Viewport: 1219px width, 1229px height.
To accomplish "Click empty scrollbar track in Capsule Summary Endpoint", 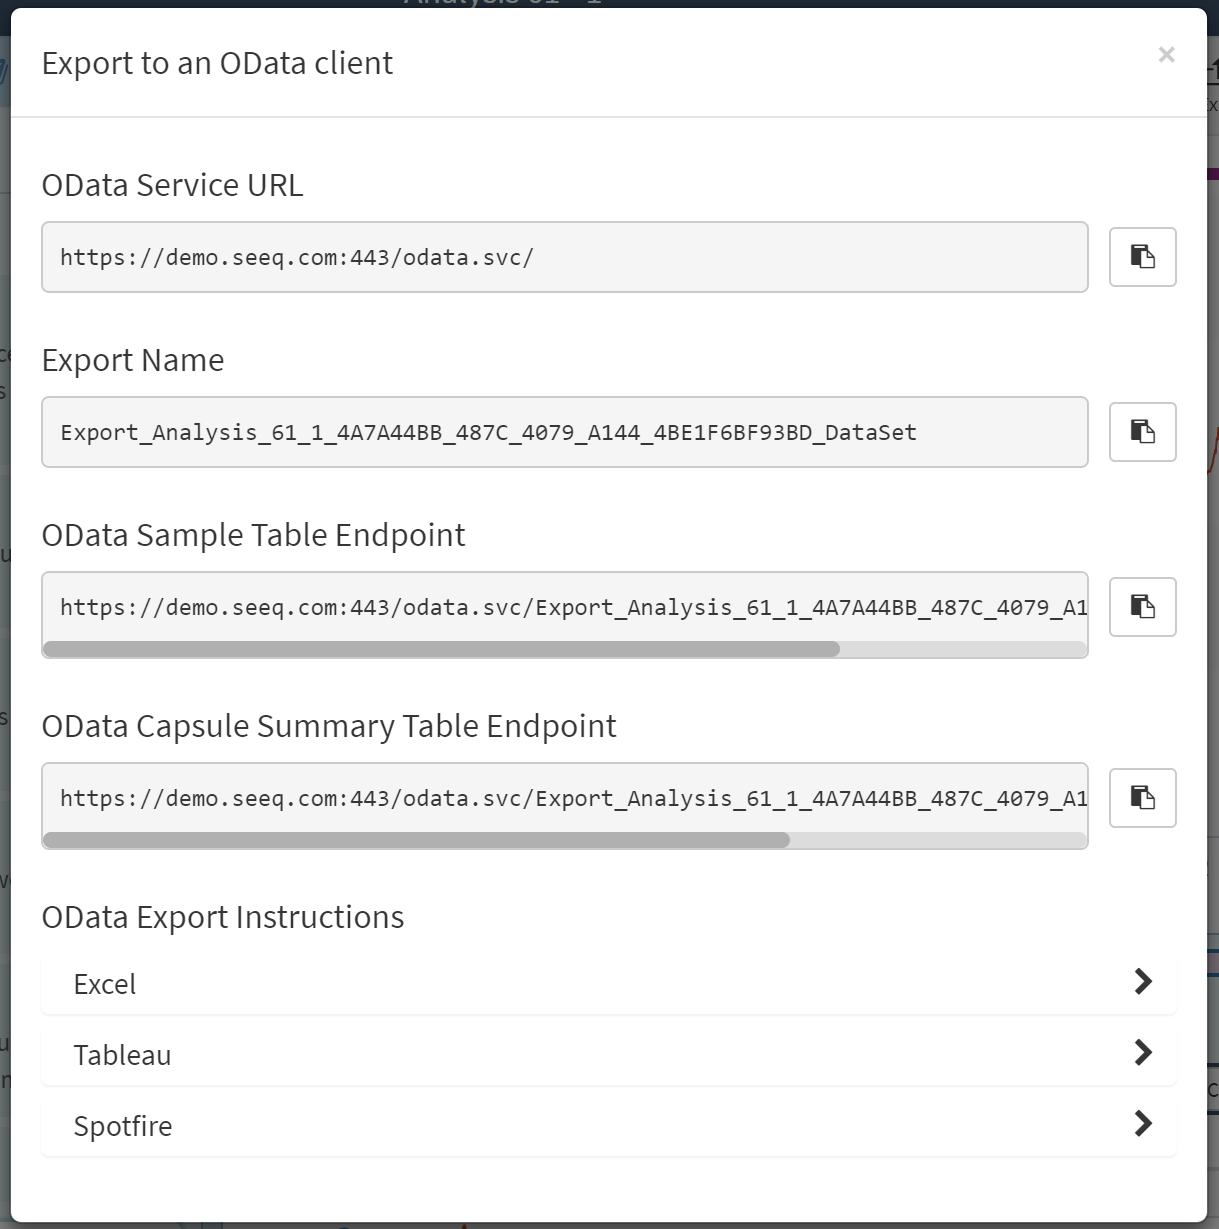I will point(937,840).
